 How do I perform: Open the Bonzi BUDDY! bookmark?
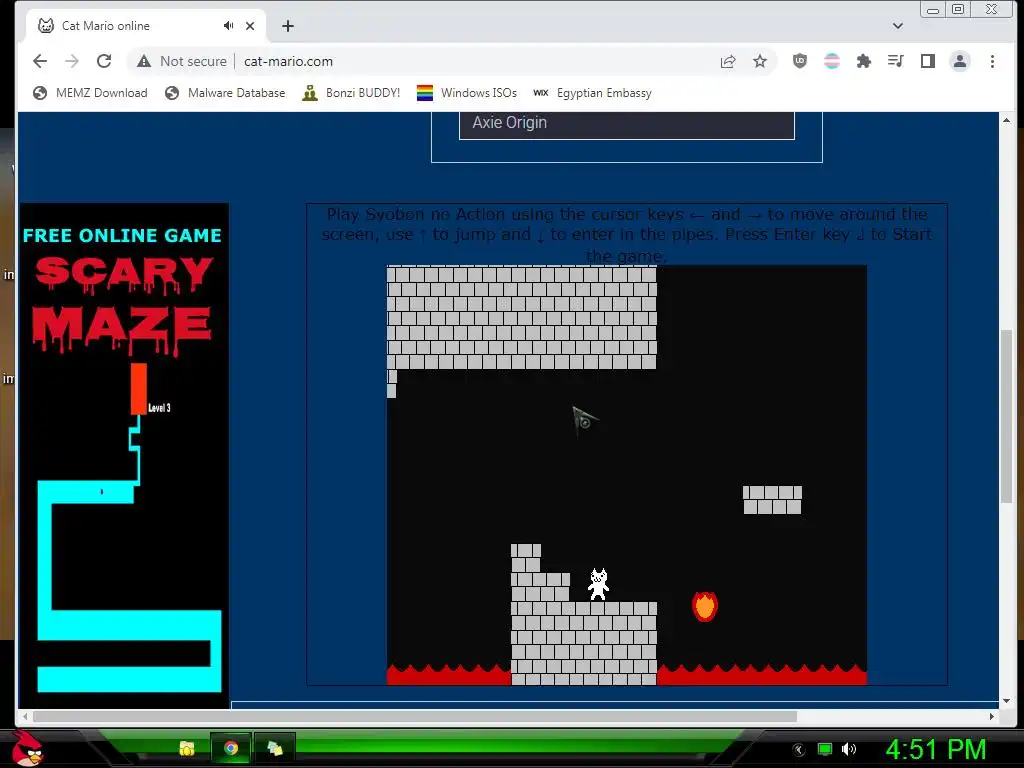click(351, 93)
